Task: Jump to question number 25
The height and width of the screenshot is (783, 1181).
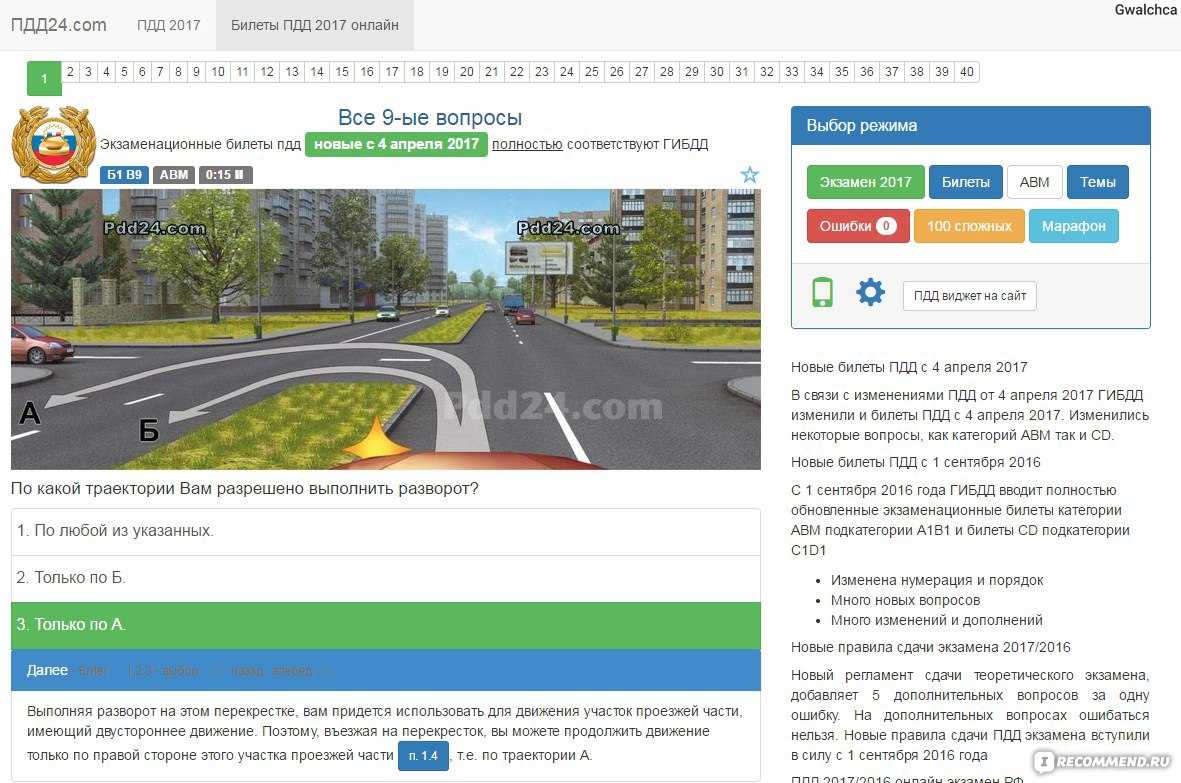Action: click(x=592, y=72)
